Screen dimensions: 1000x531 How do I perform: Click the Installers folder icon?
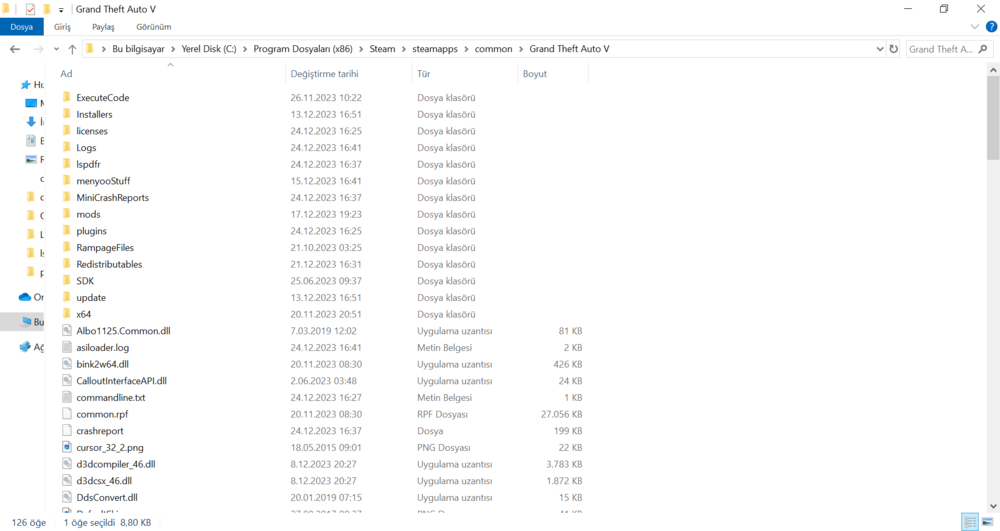click(66, 114)
